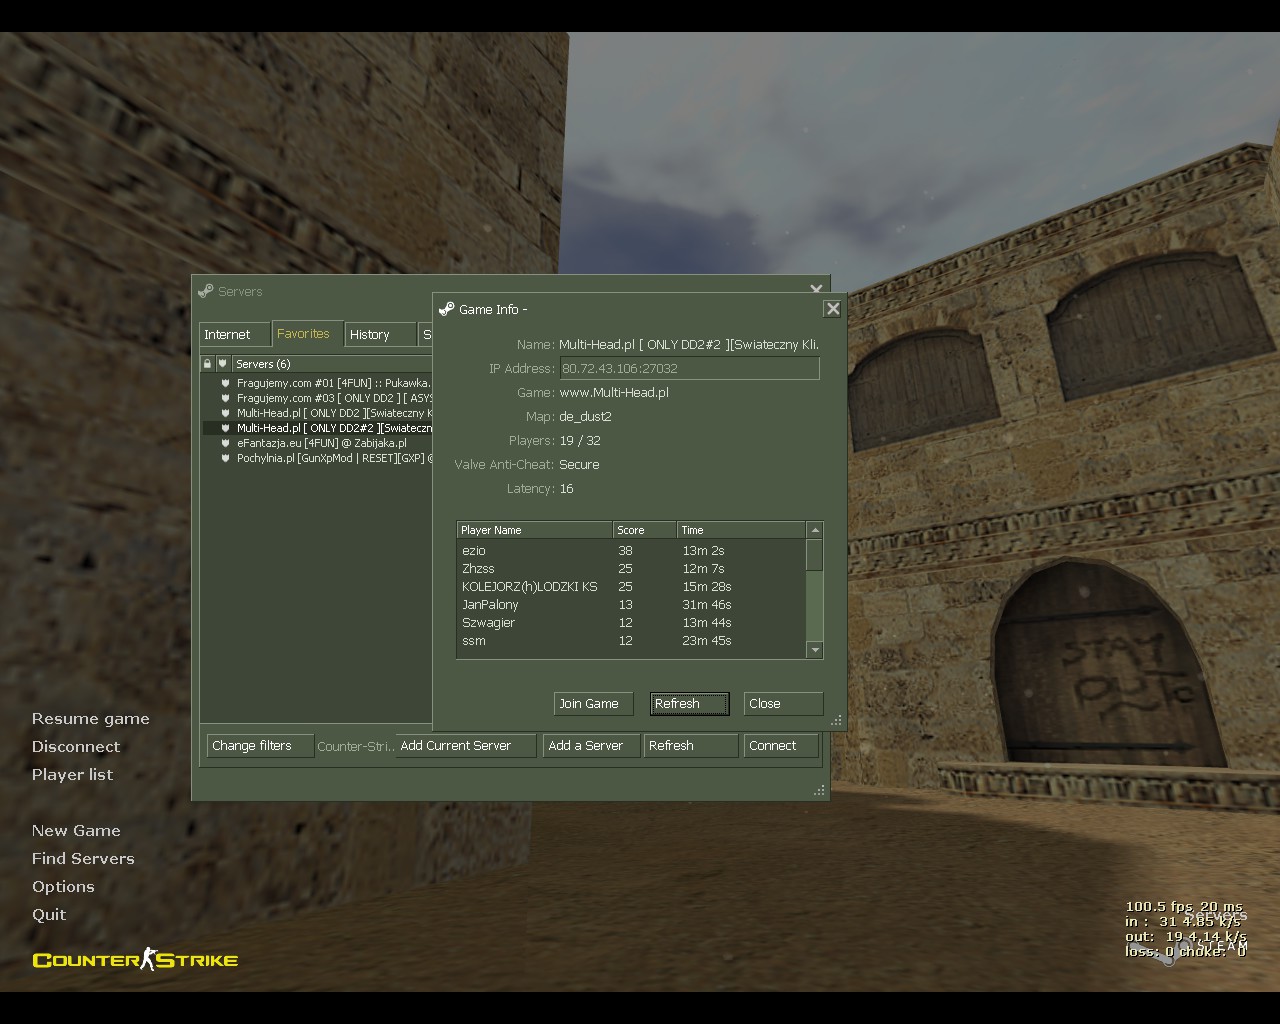
Task: Click the up arrow of player list scrollbar
Action: coord(815,530)
